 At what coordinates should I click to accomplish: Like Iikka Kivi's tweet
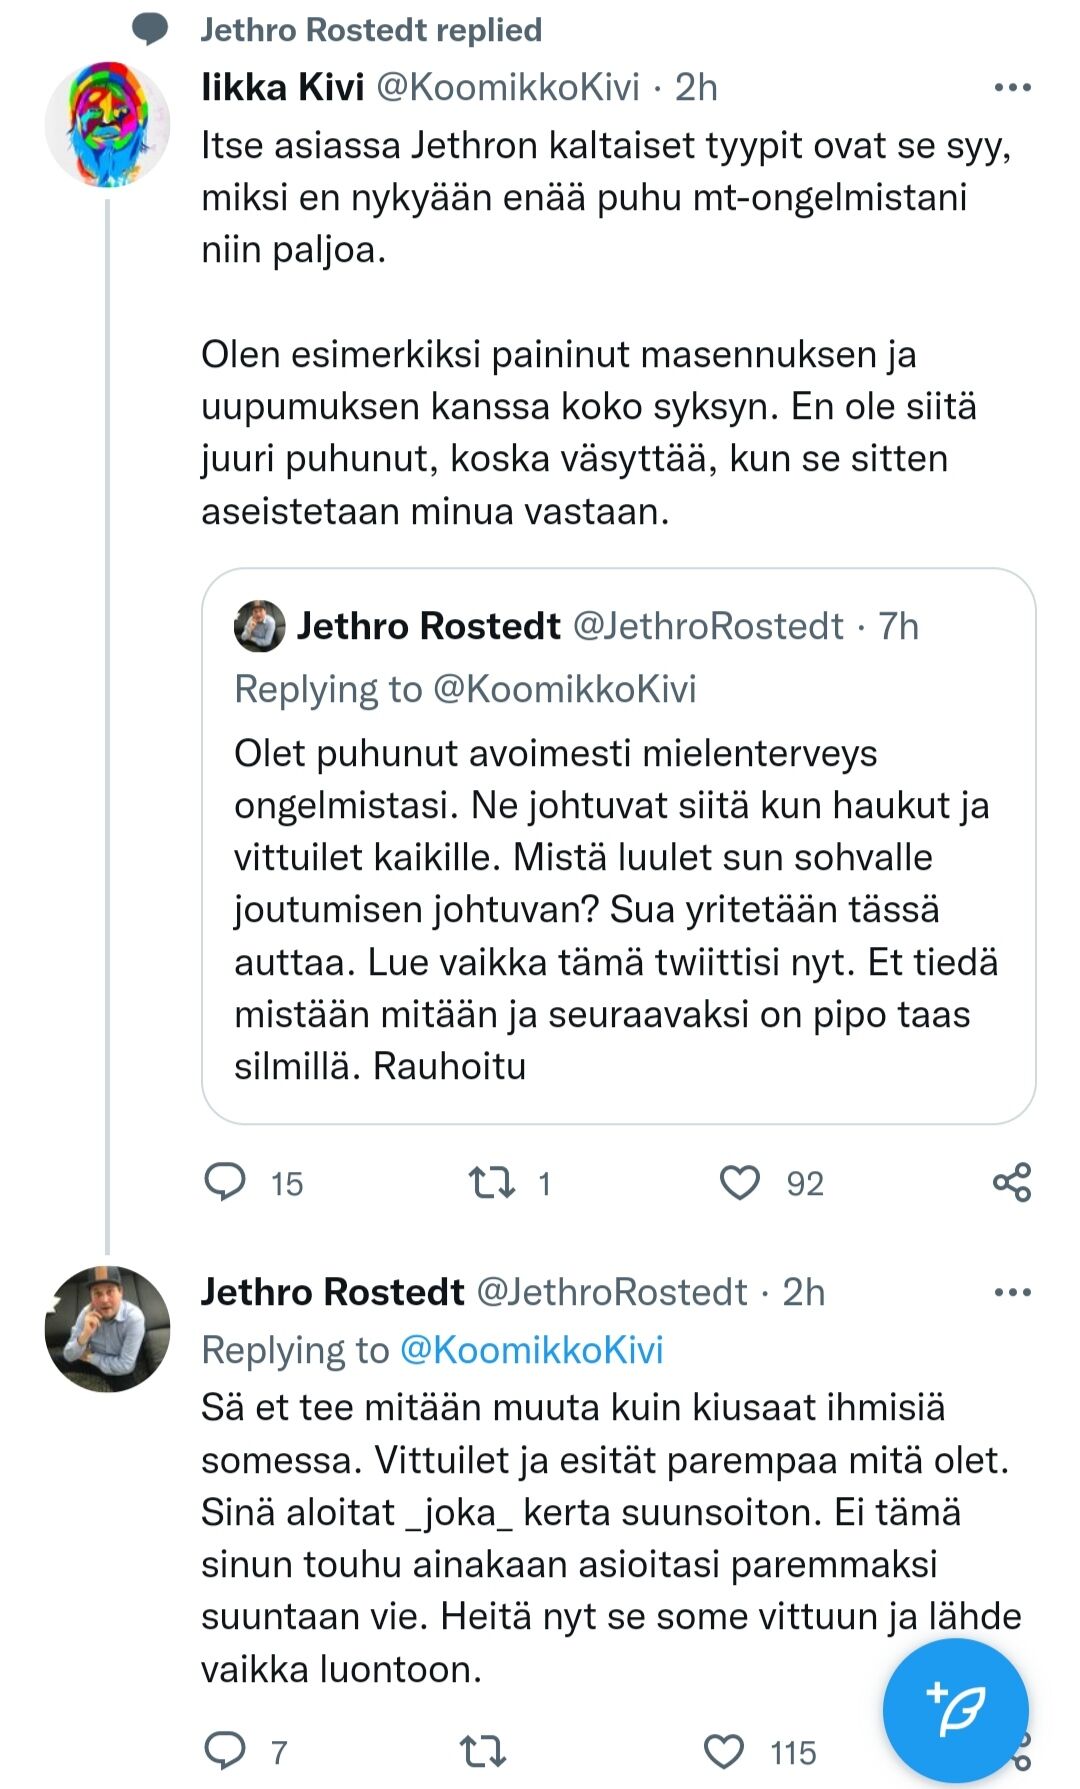[740, 1183]
